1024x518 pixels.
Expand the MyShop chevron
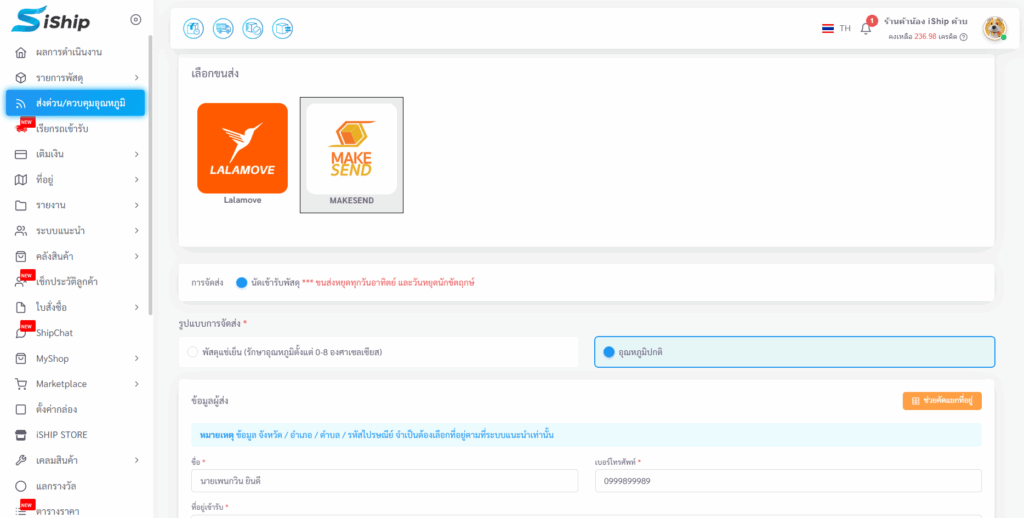(x=136, y=358)
